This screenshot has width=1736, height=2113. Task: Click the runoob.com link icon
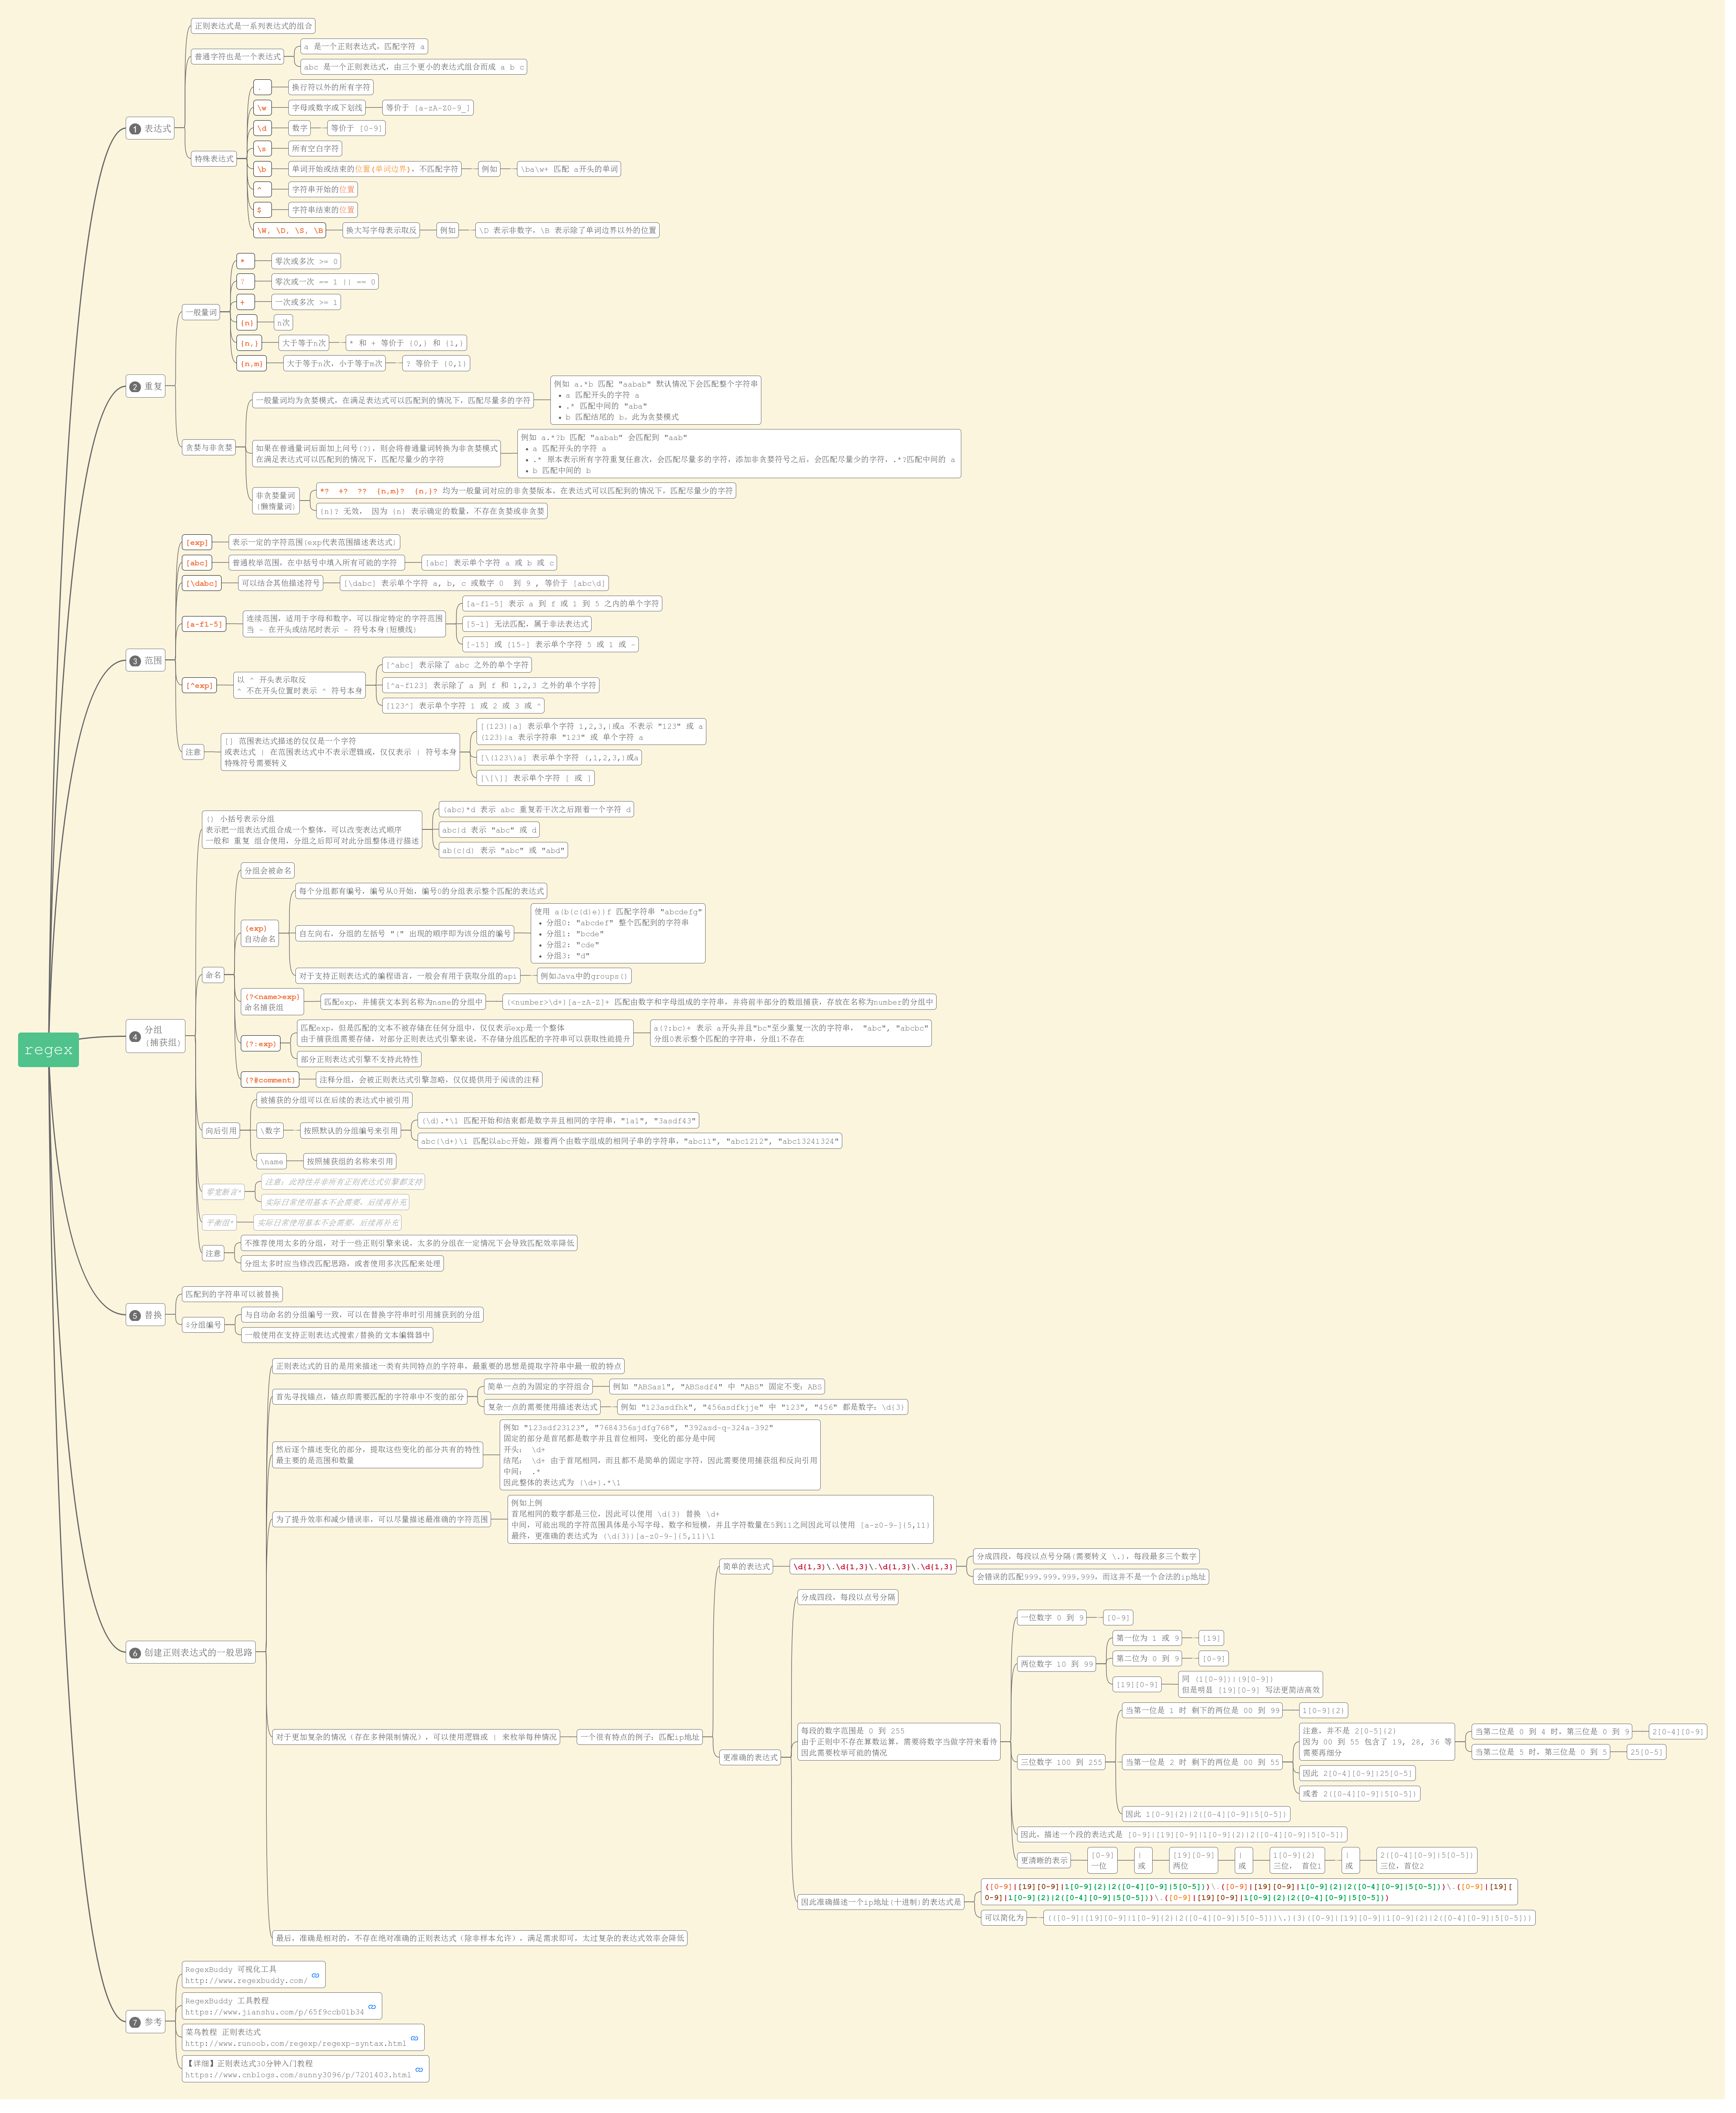[414, 2037]
